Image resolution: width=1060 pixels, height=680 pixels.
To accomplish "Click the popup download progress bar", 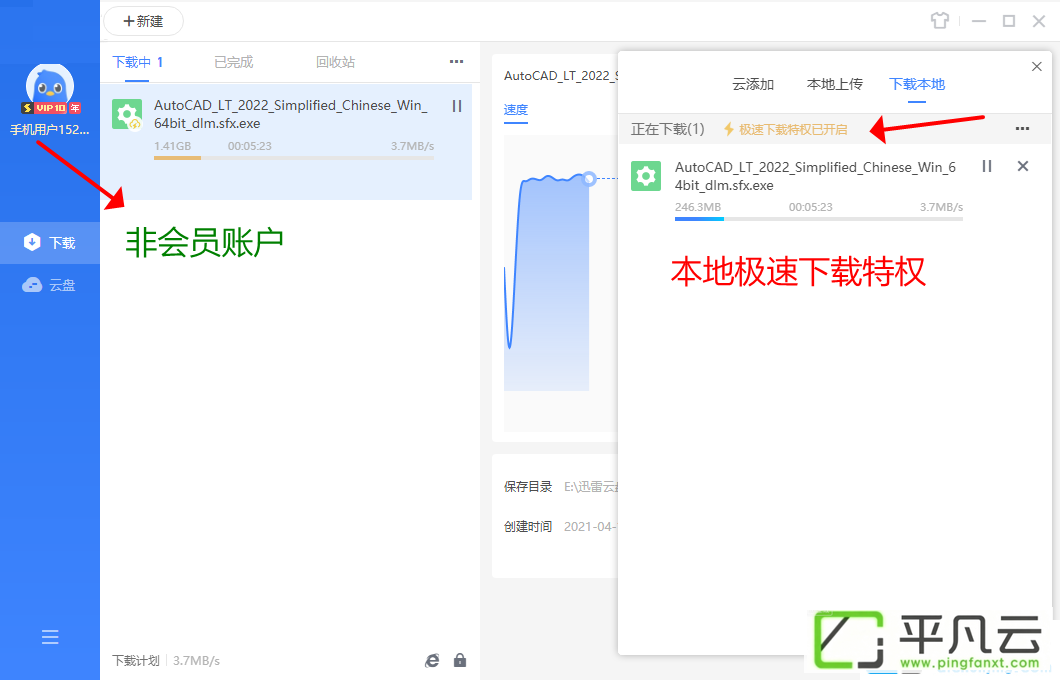I will [819, 219].
